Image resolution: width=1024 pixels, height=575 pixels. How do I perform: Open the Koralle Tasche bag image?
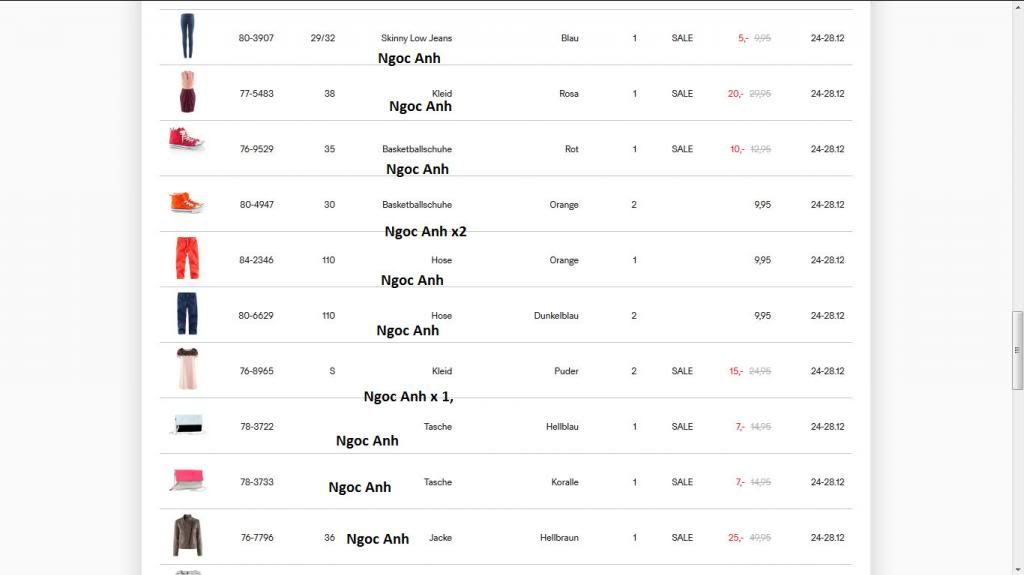coord(186,480)
